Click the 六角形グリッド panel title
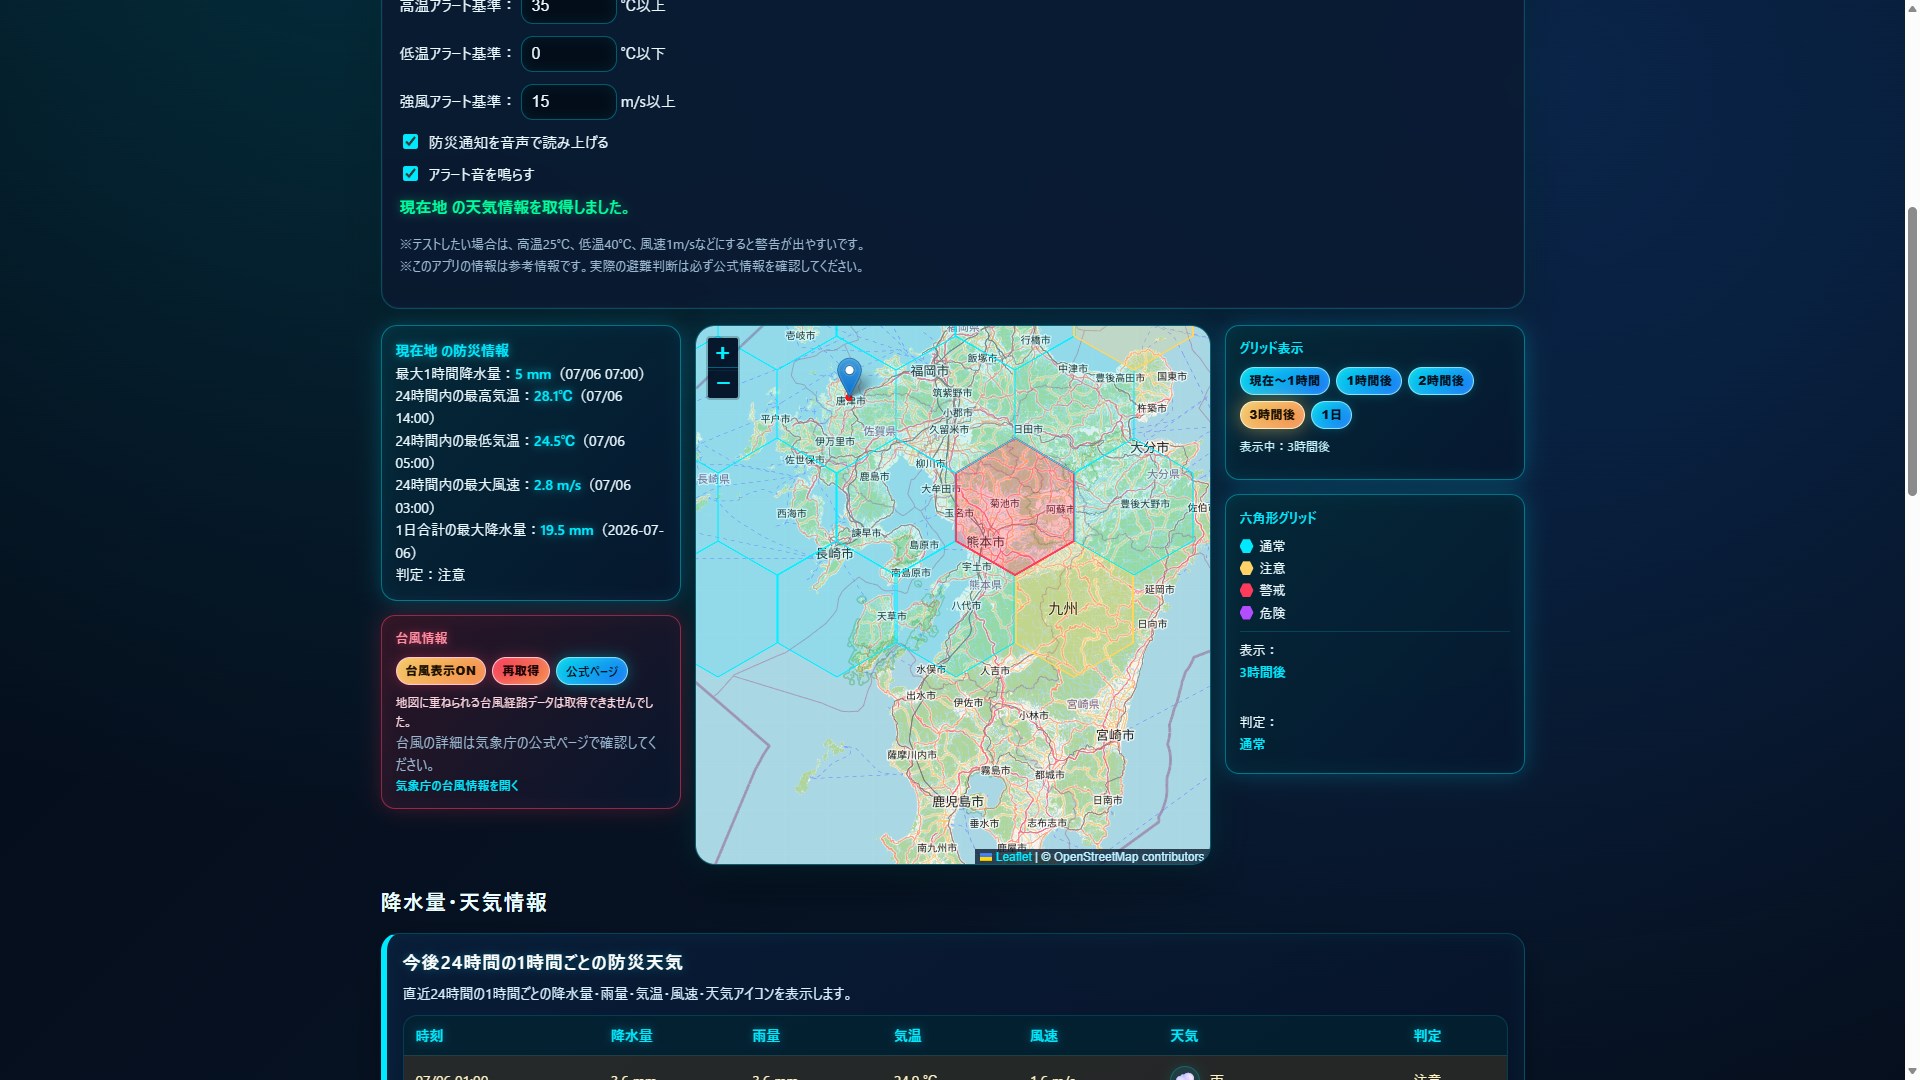The image size is (1920, 1080). click(x=1278, y=518)
